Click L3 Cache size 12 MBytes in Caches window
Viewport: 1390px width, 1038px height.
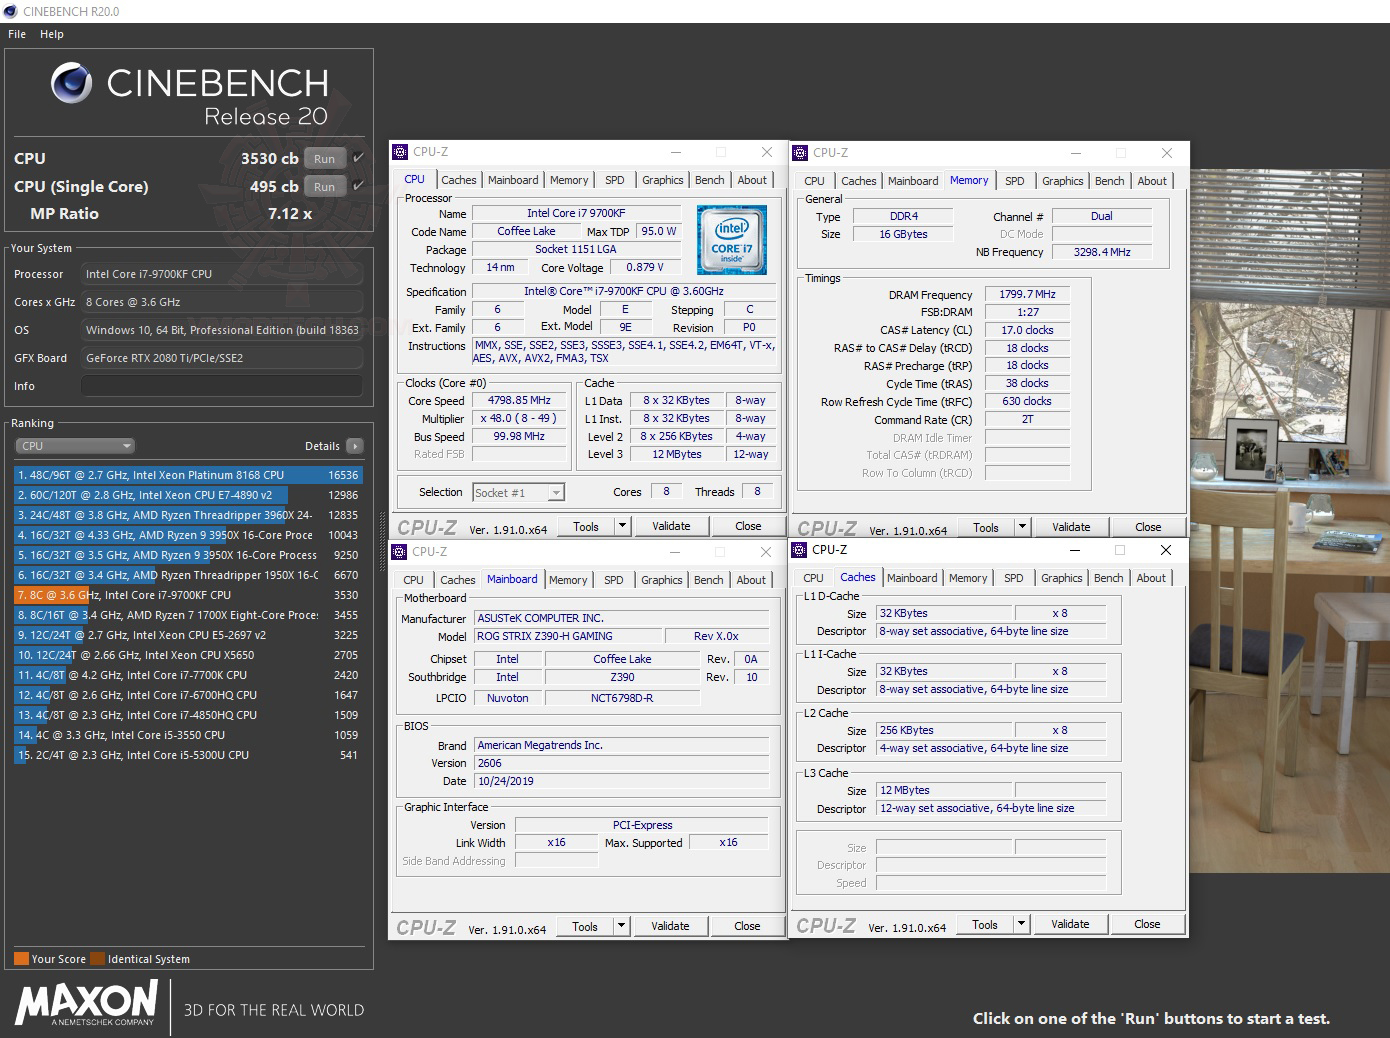pyautogui.click(x=944, y=790)
